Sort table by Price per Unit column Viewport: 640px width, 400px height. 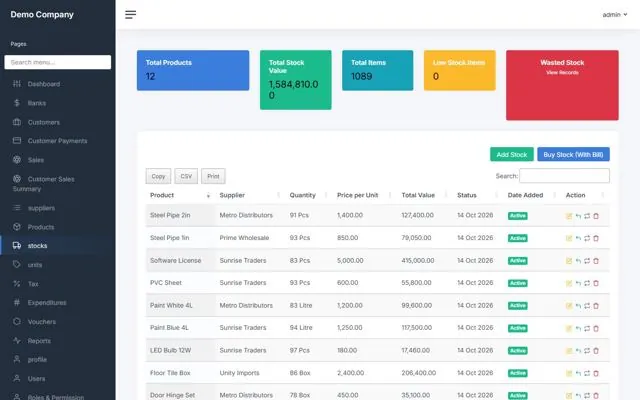coord(364,195)
